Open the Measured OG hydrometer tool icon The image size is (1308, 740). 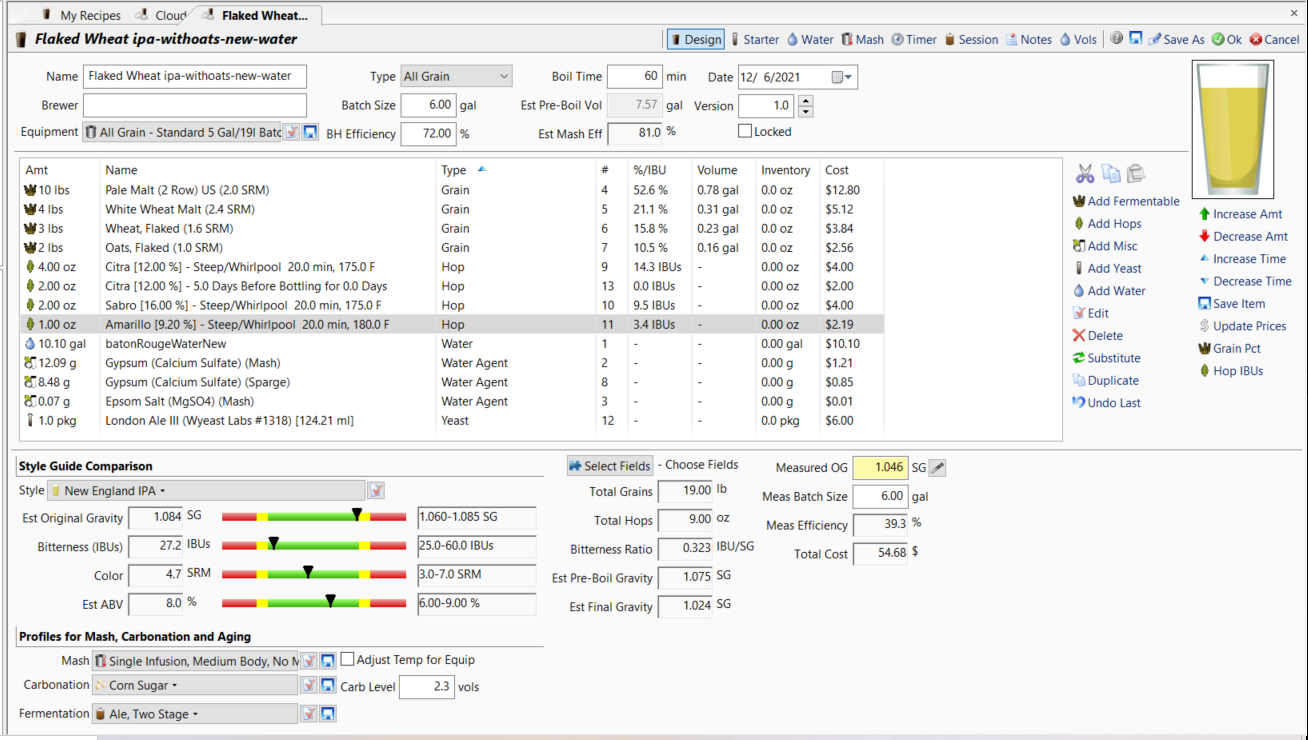click(937, 468)
